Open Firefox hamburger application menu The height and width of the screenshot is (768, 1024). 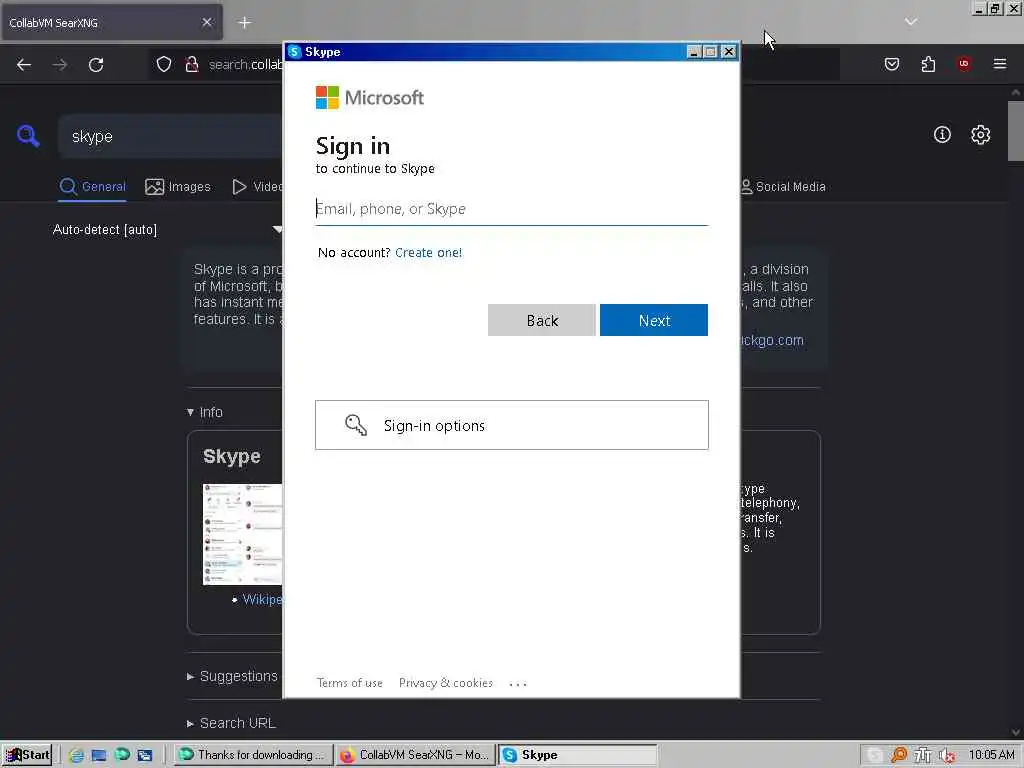pos(1000,64)
